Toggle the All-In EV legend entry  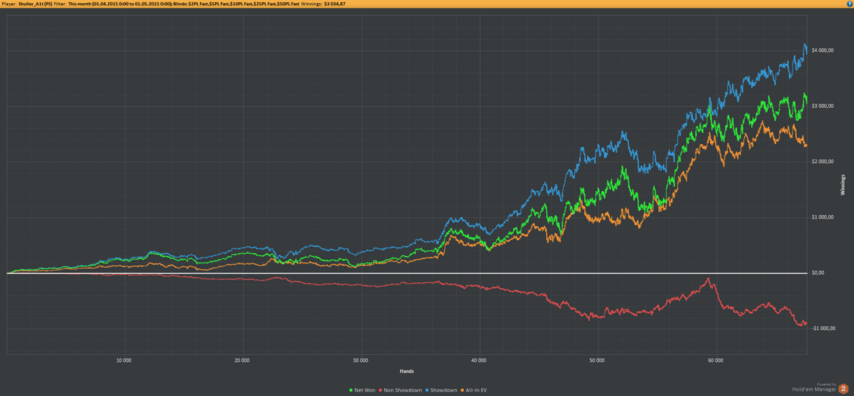coord(474,389)
